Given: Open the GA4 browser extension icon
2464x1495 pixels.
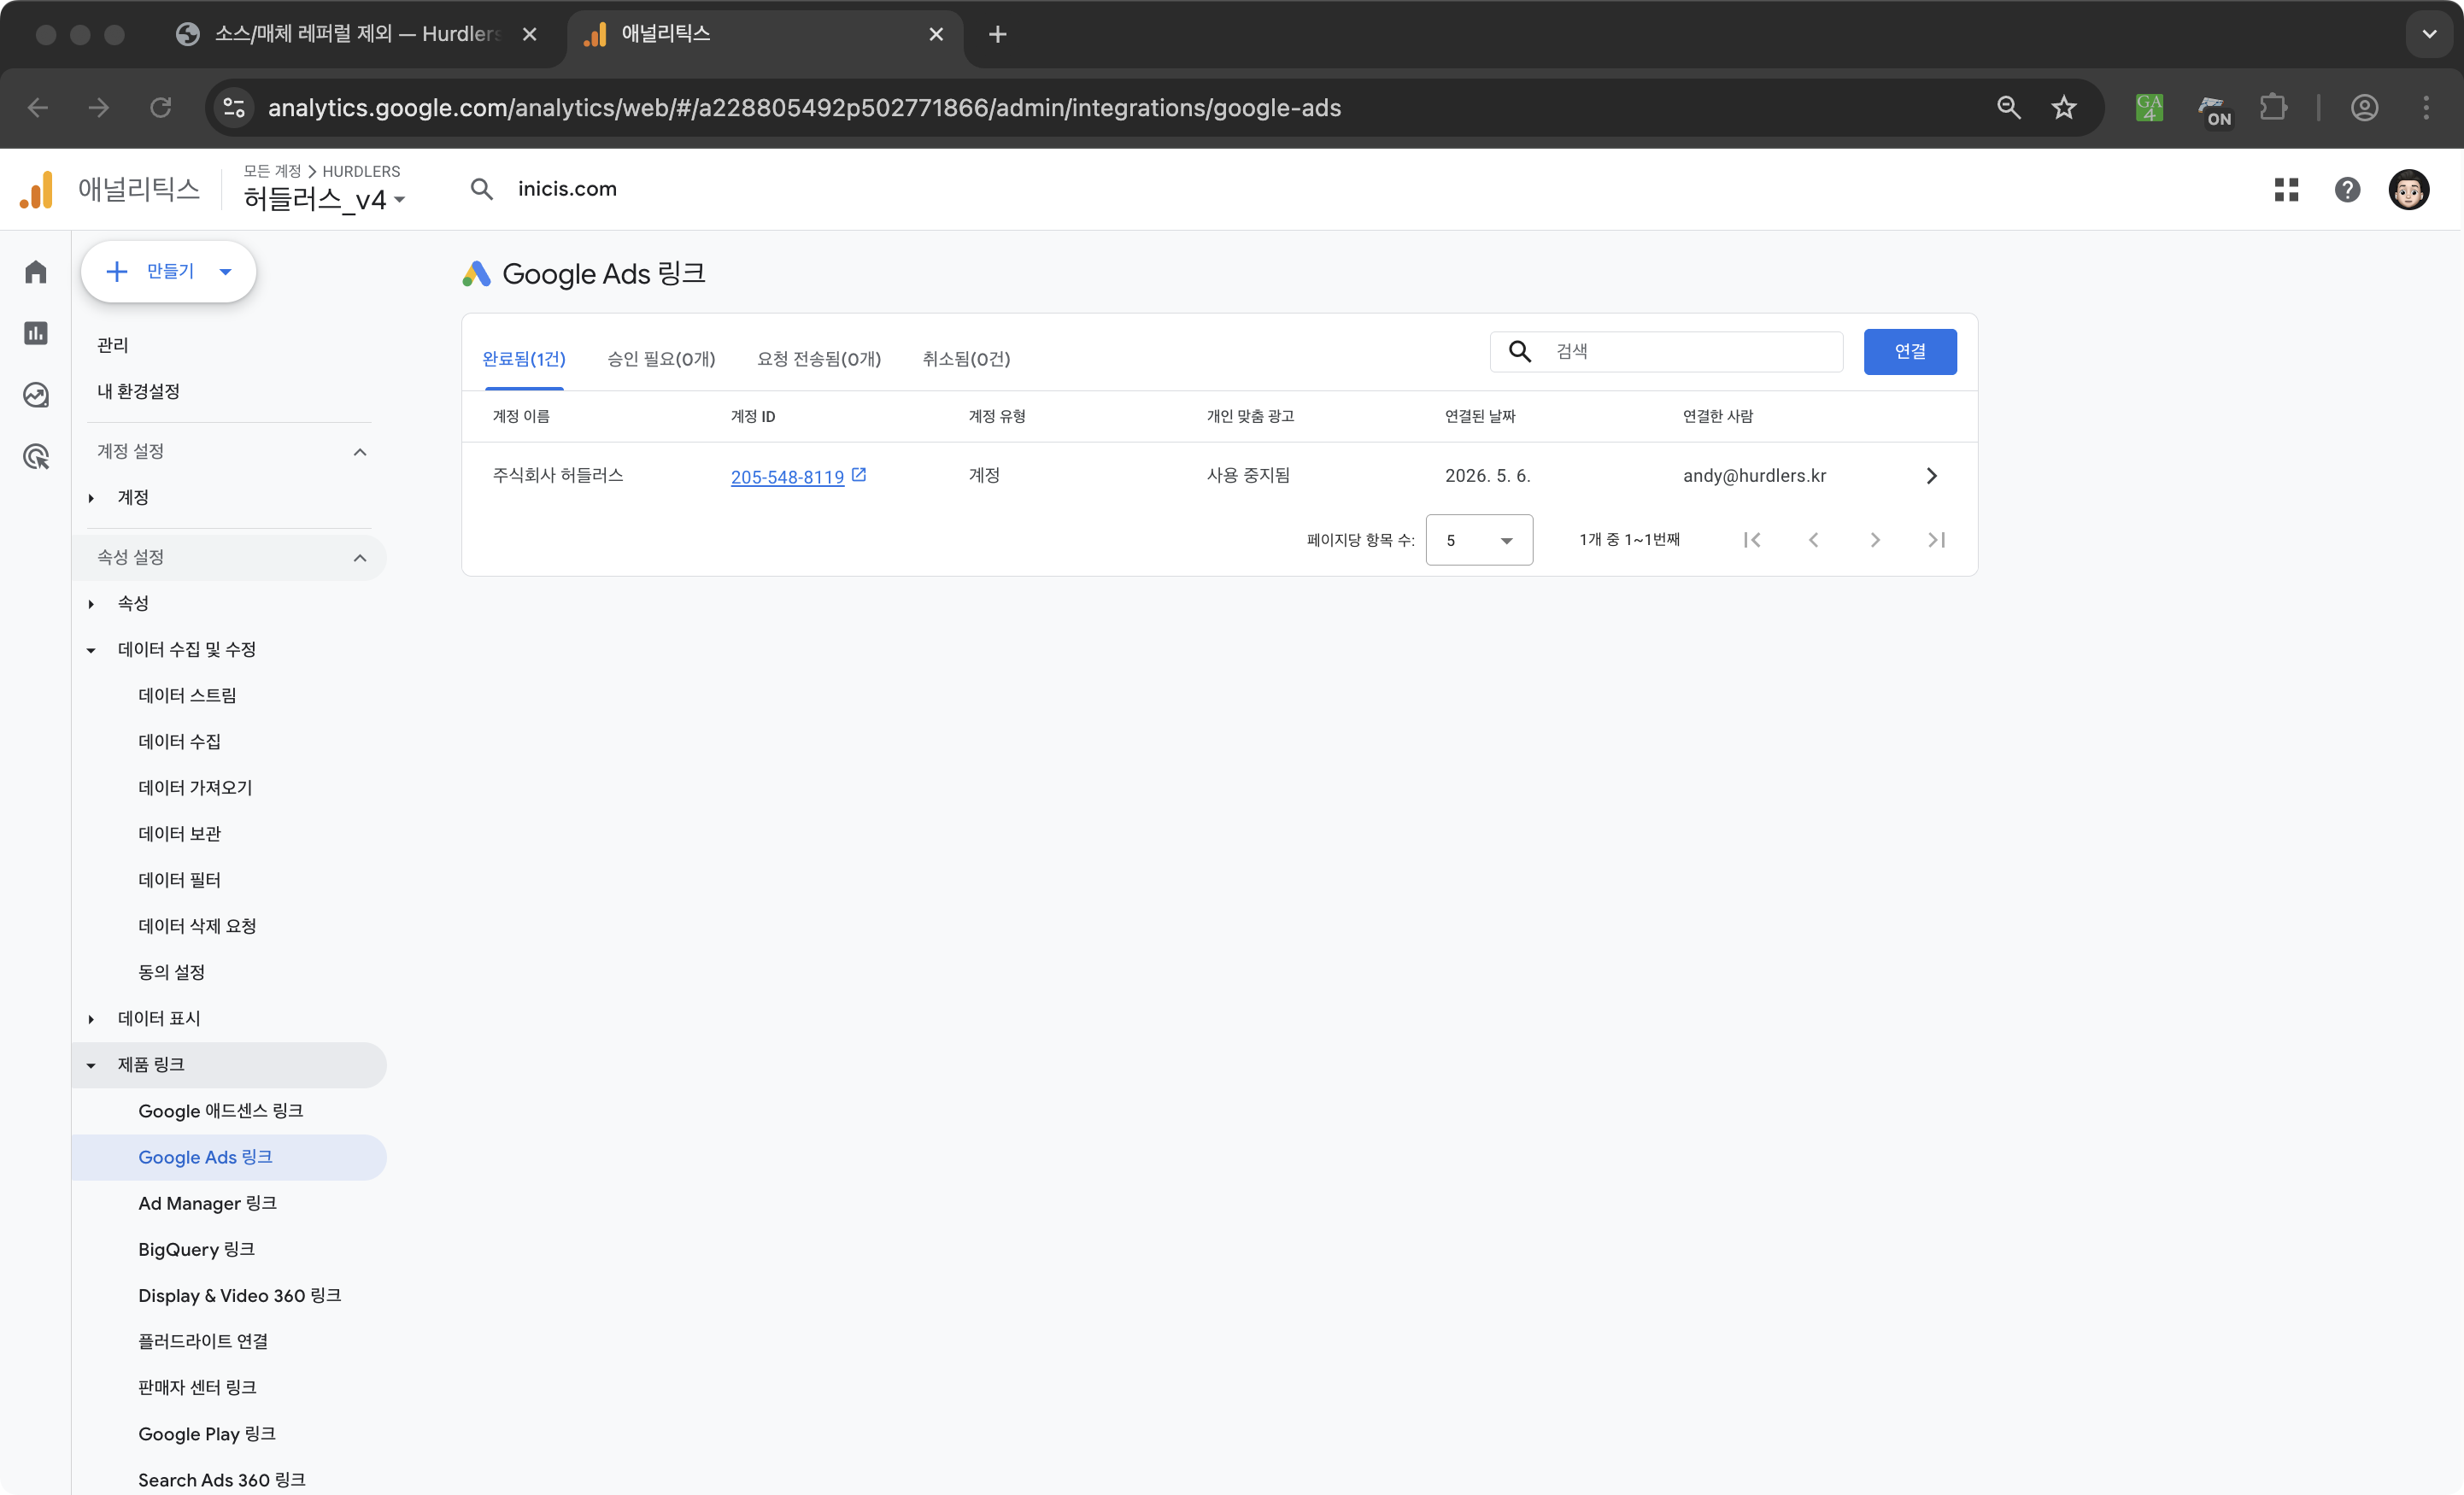Looking at the screenshot, I should coord(2149,107).
